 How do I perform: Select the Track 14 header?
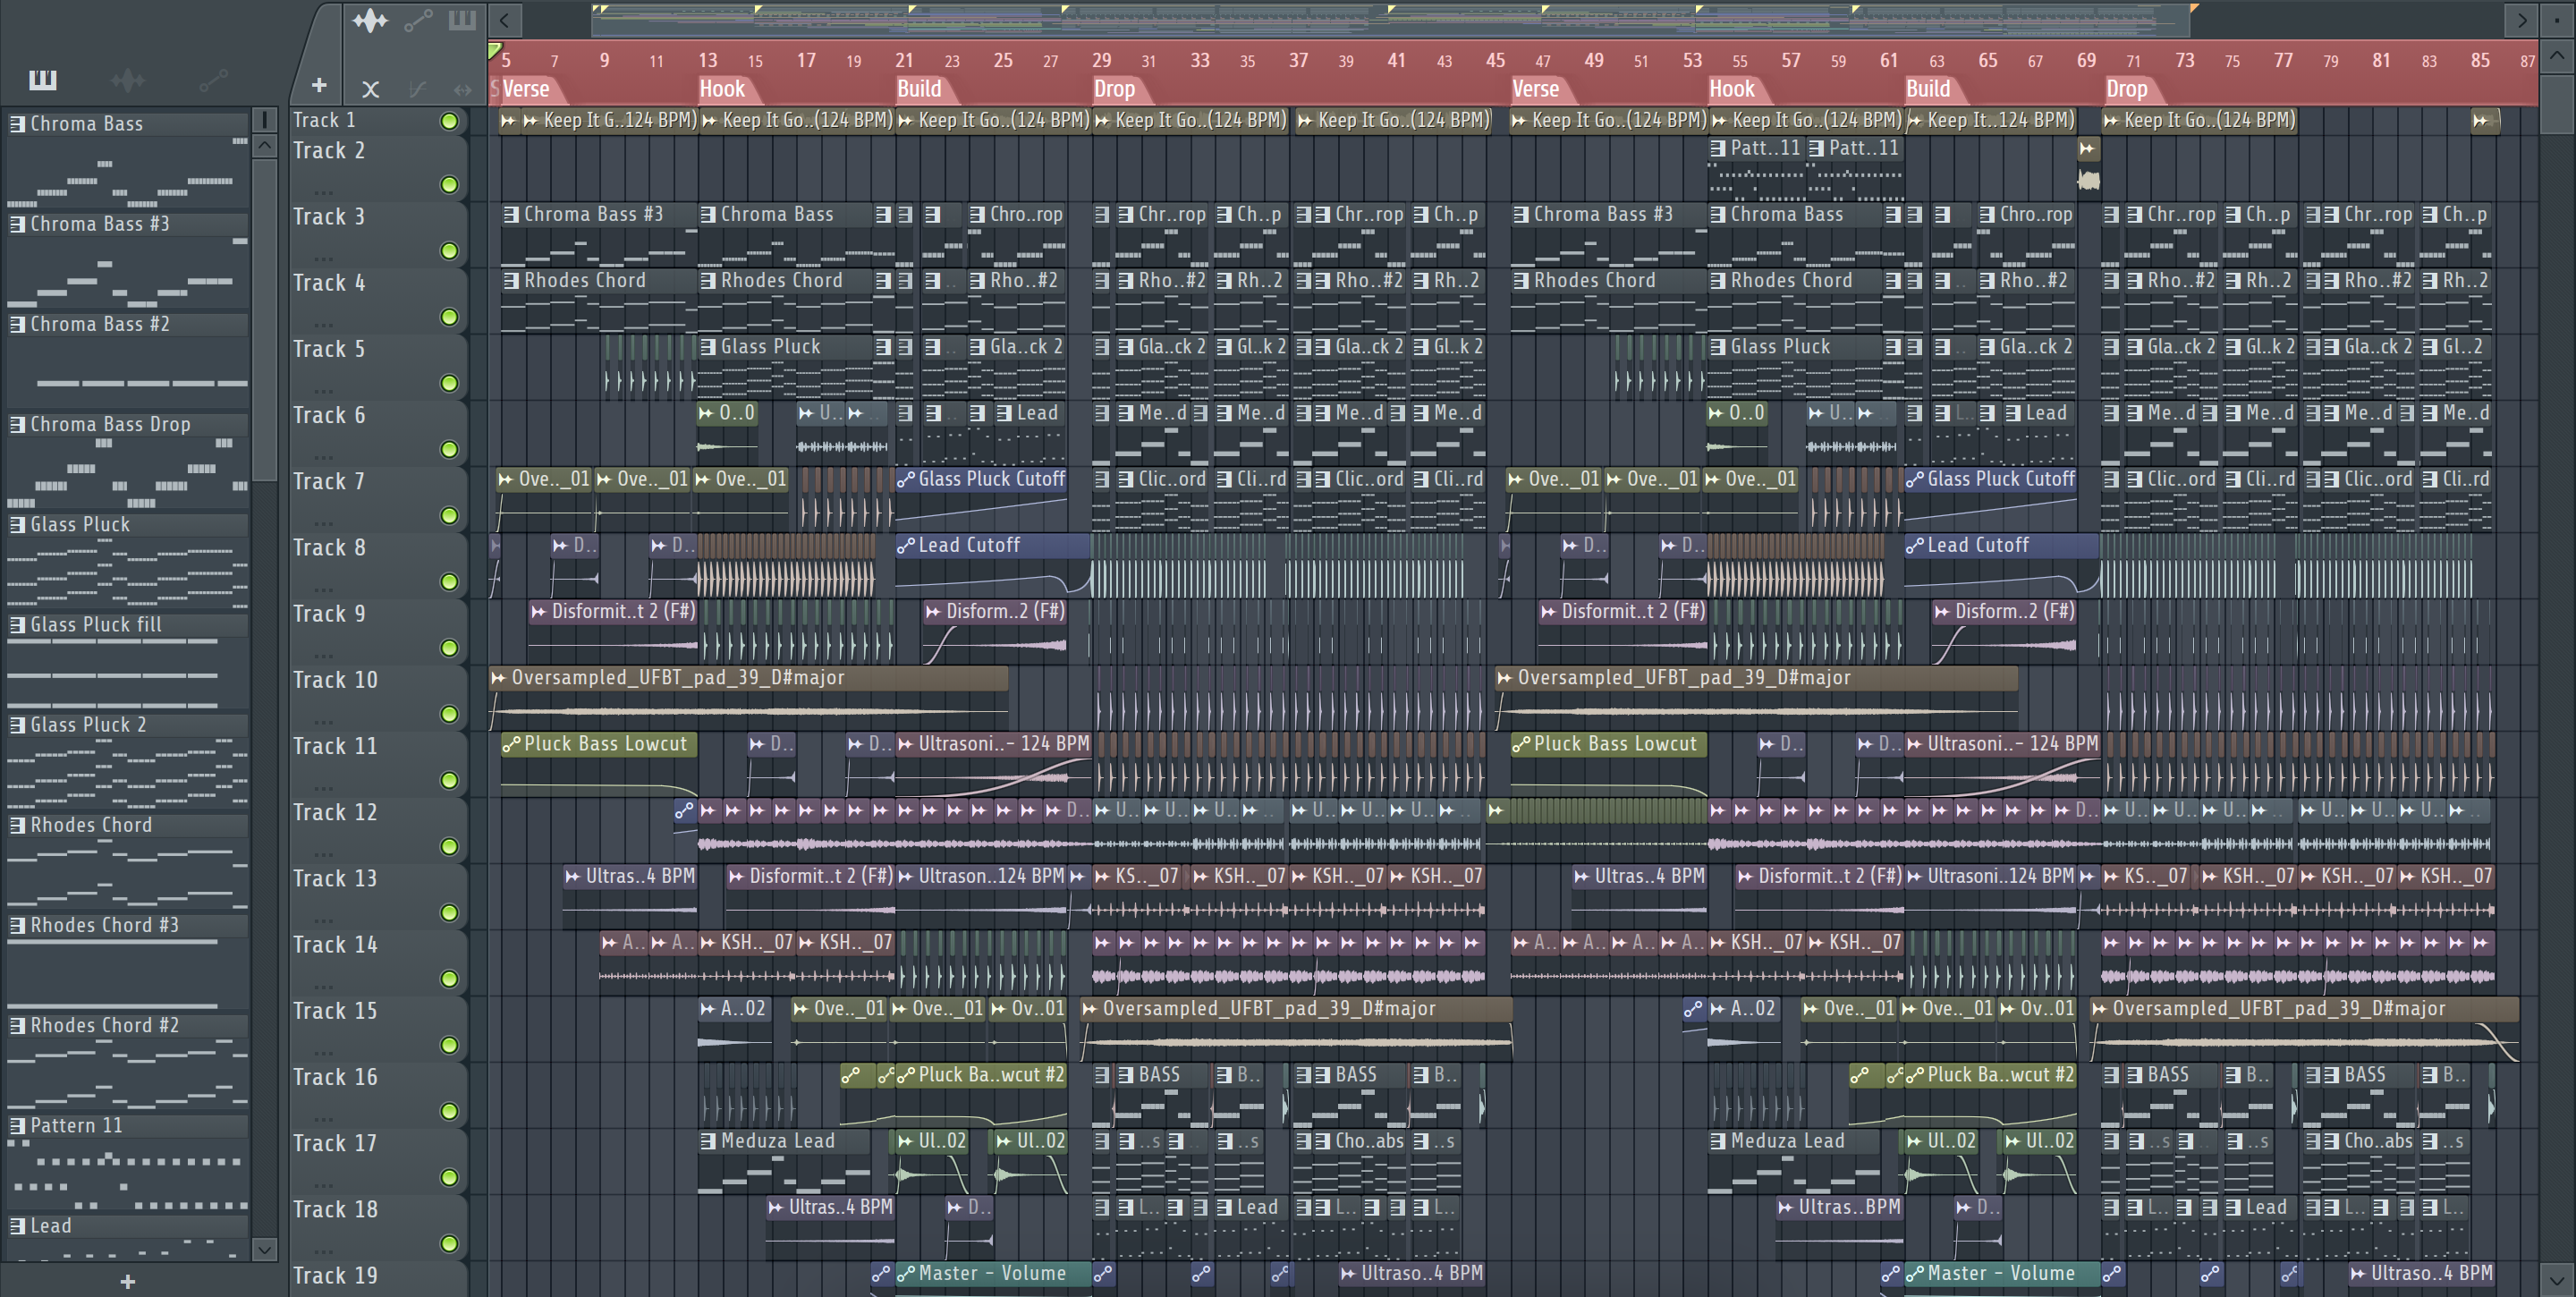click(378, 962)
